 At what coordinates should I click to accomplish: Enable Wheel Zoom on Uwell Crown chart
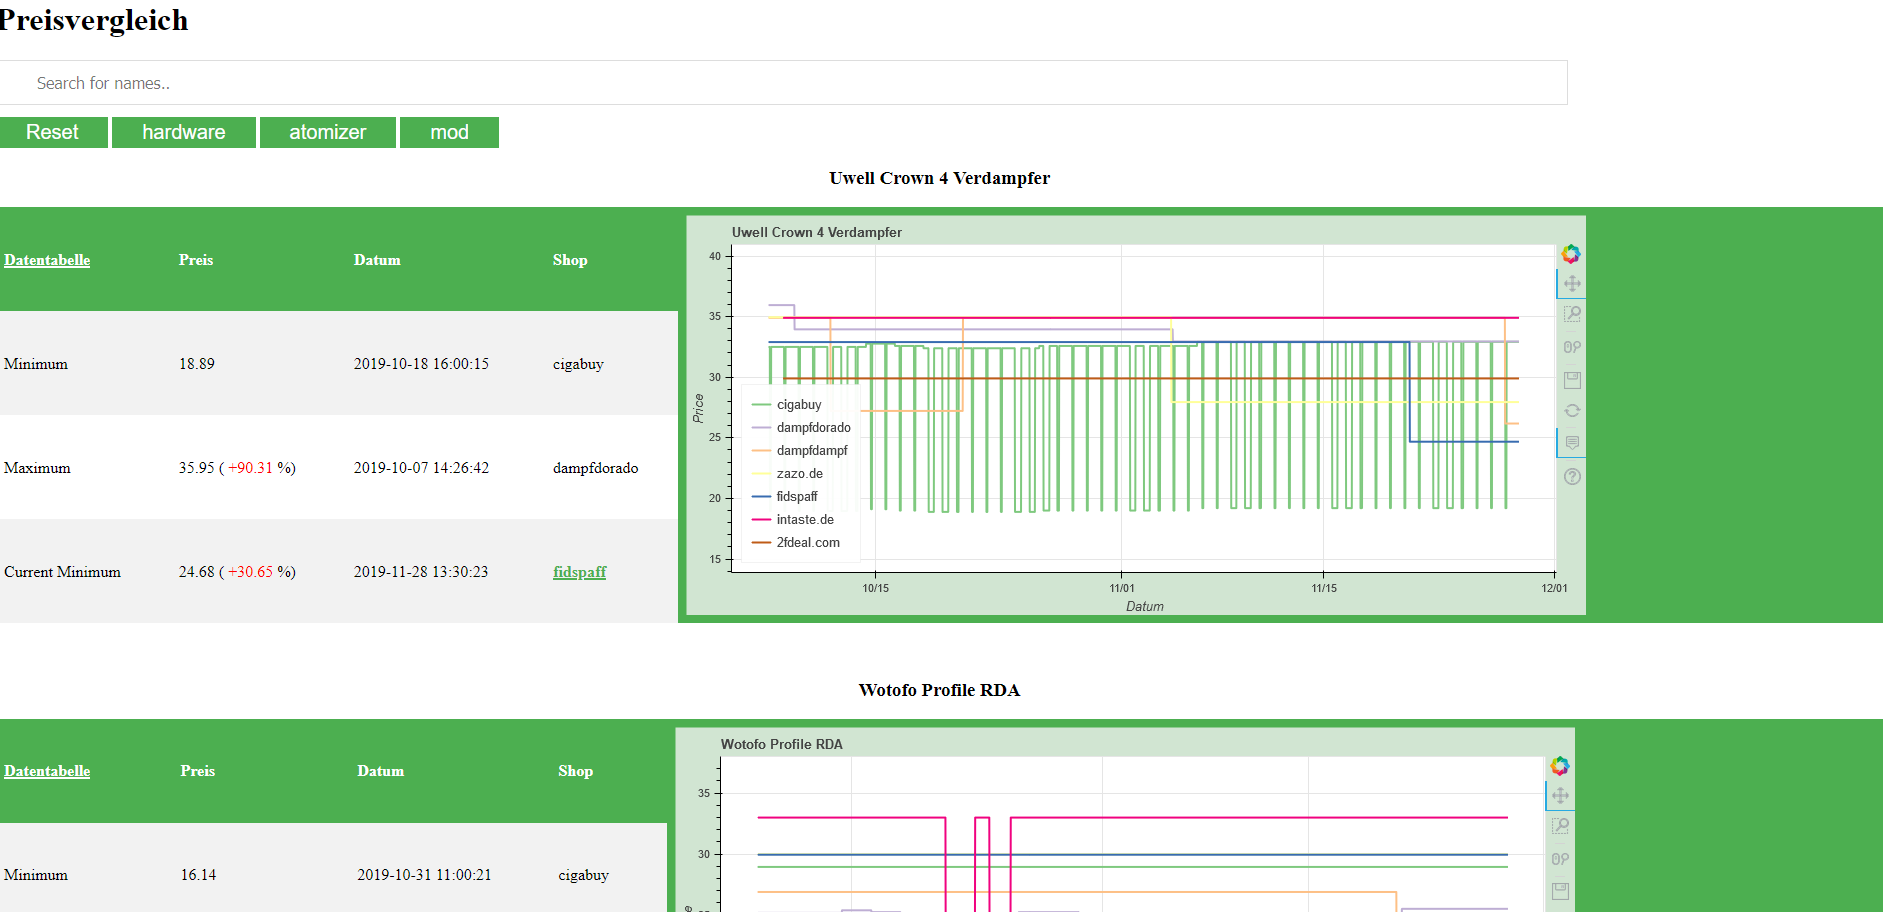coord(1572,347)
